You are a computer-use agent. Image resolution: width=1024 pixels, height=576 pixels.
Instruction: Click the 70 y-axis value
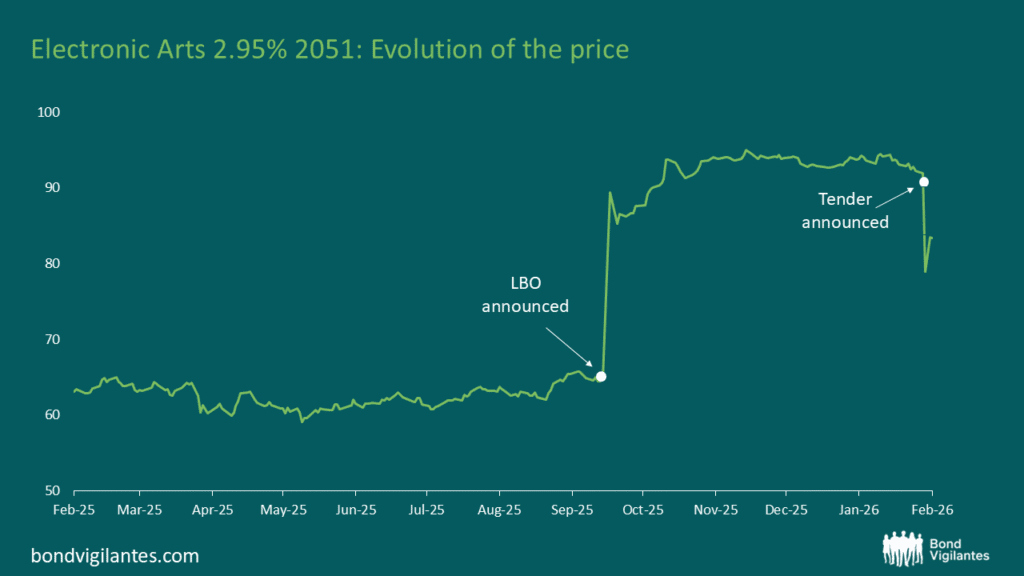pyautogui.click(x=53, y=340)
